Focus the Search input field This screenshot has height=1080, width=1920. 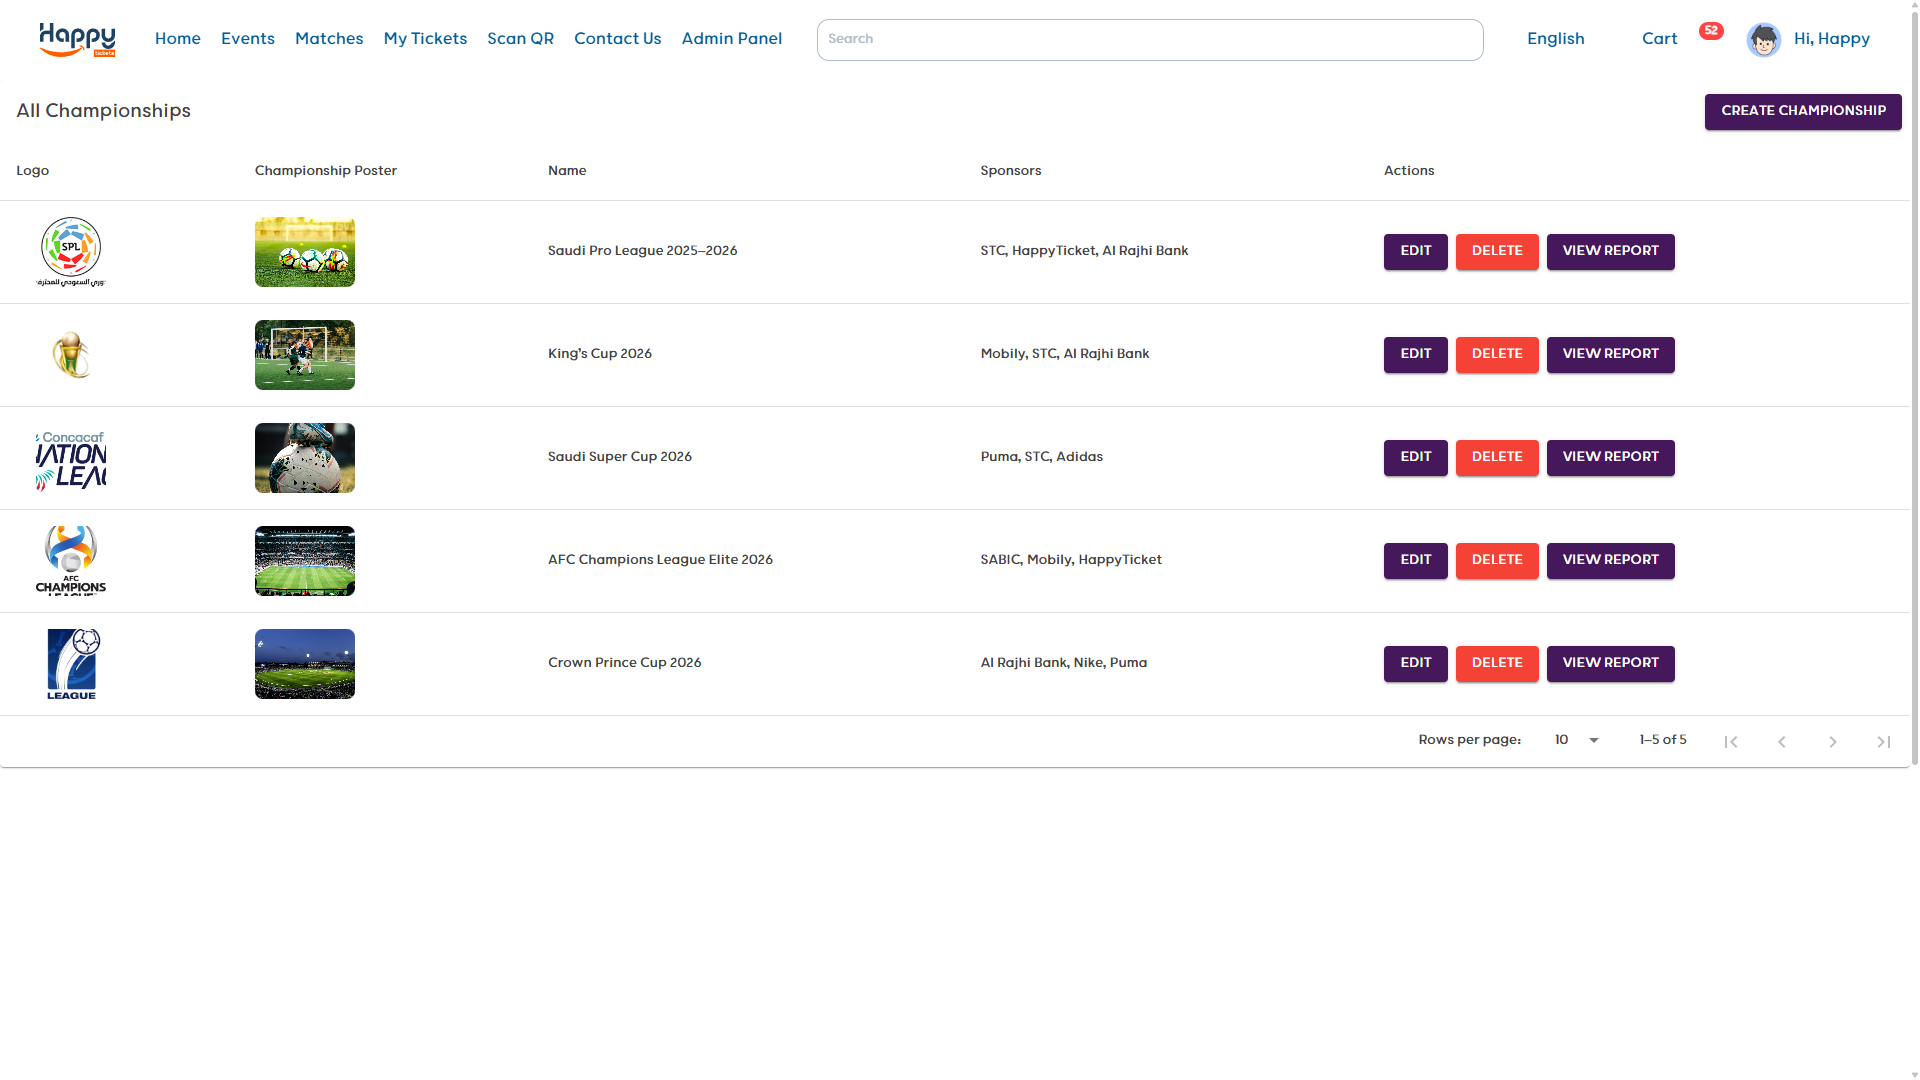click(1149, 40)
